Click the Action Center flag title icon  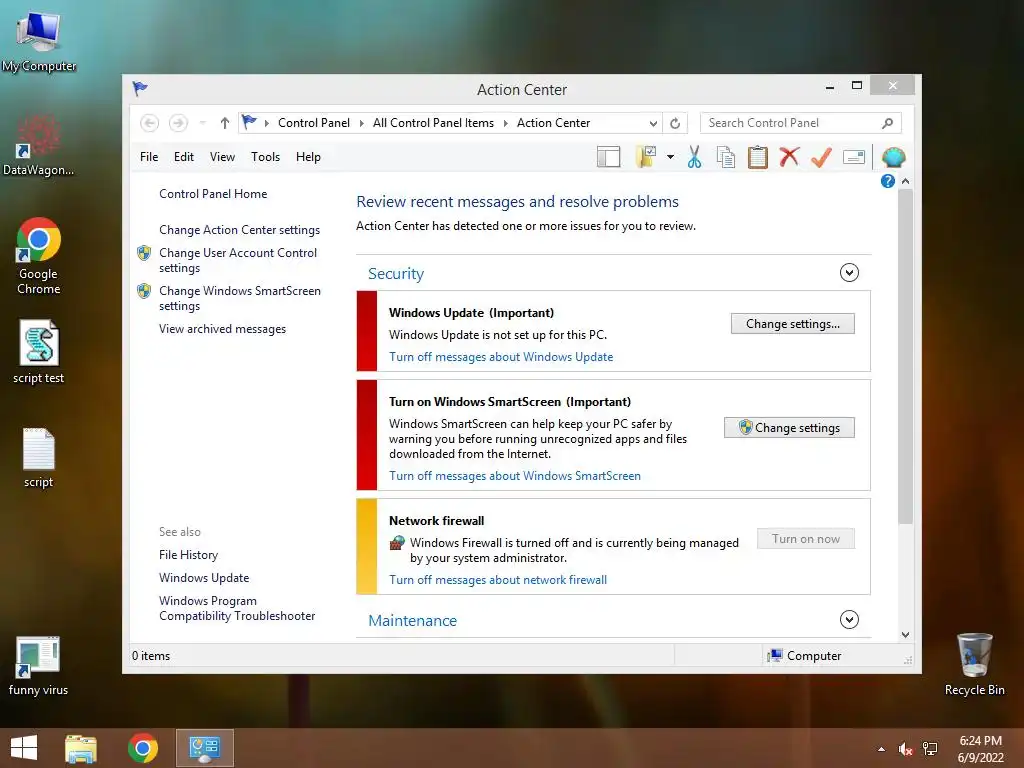pos(140,88)
